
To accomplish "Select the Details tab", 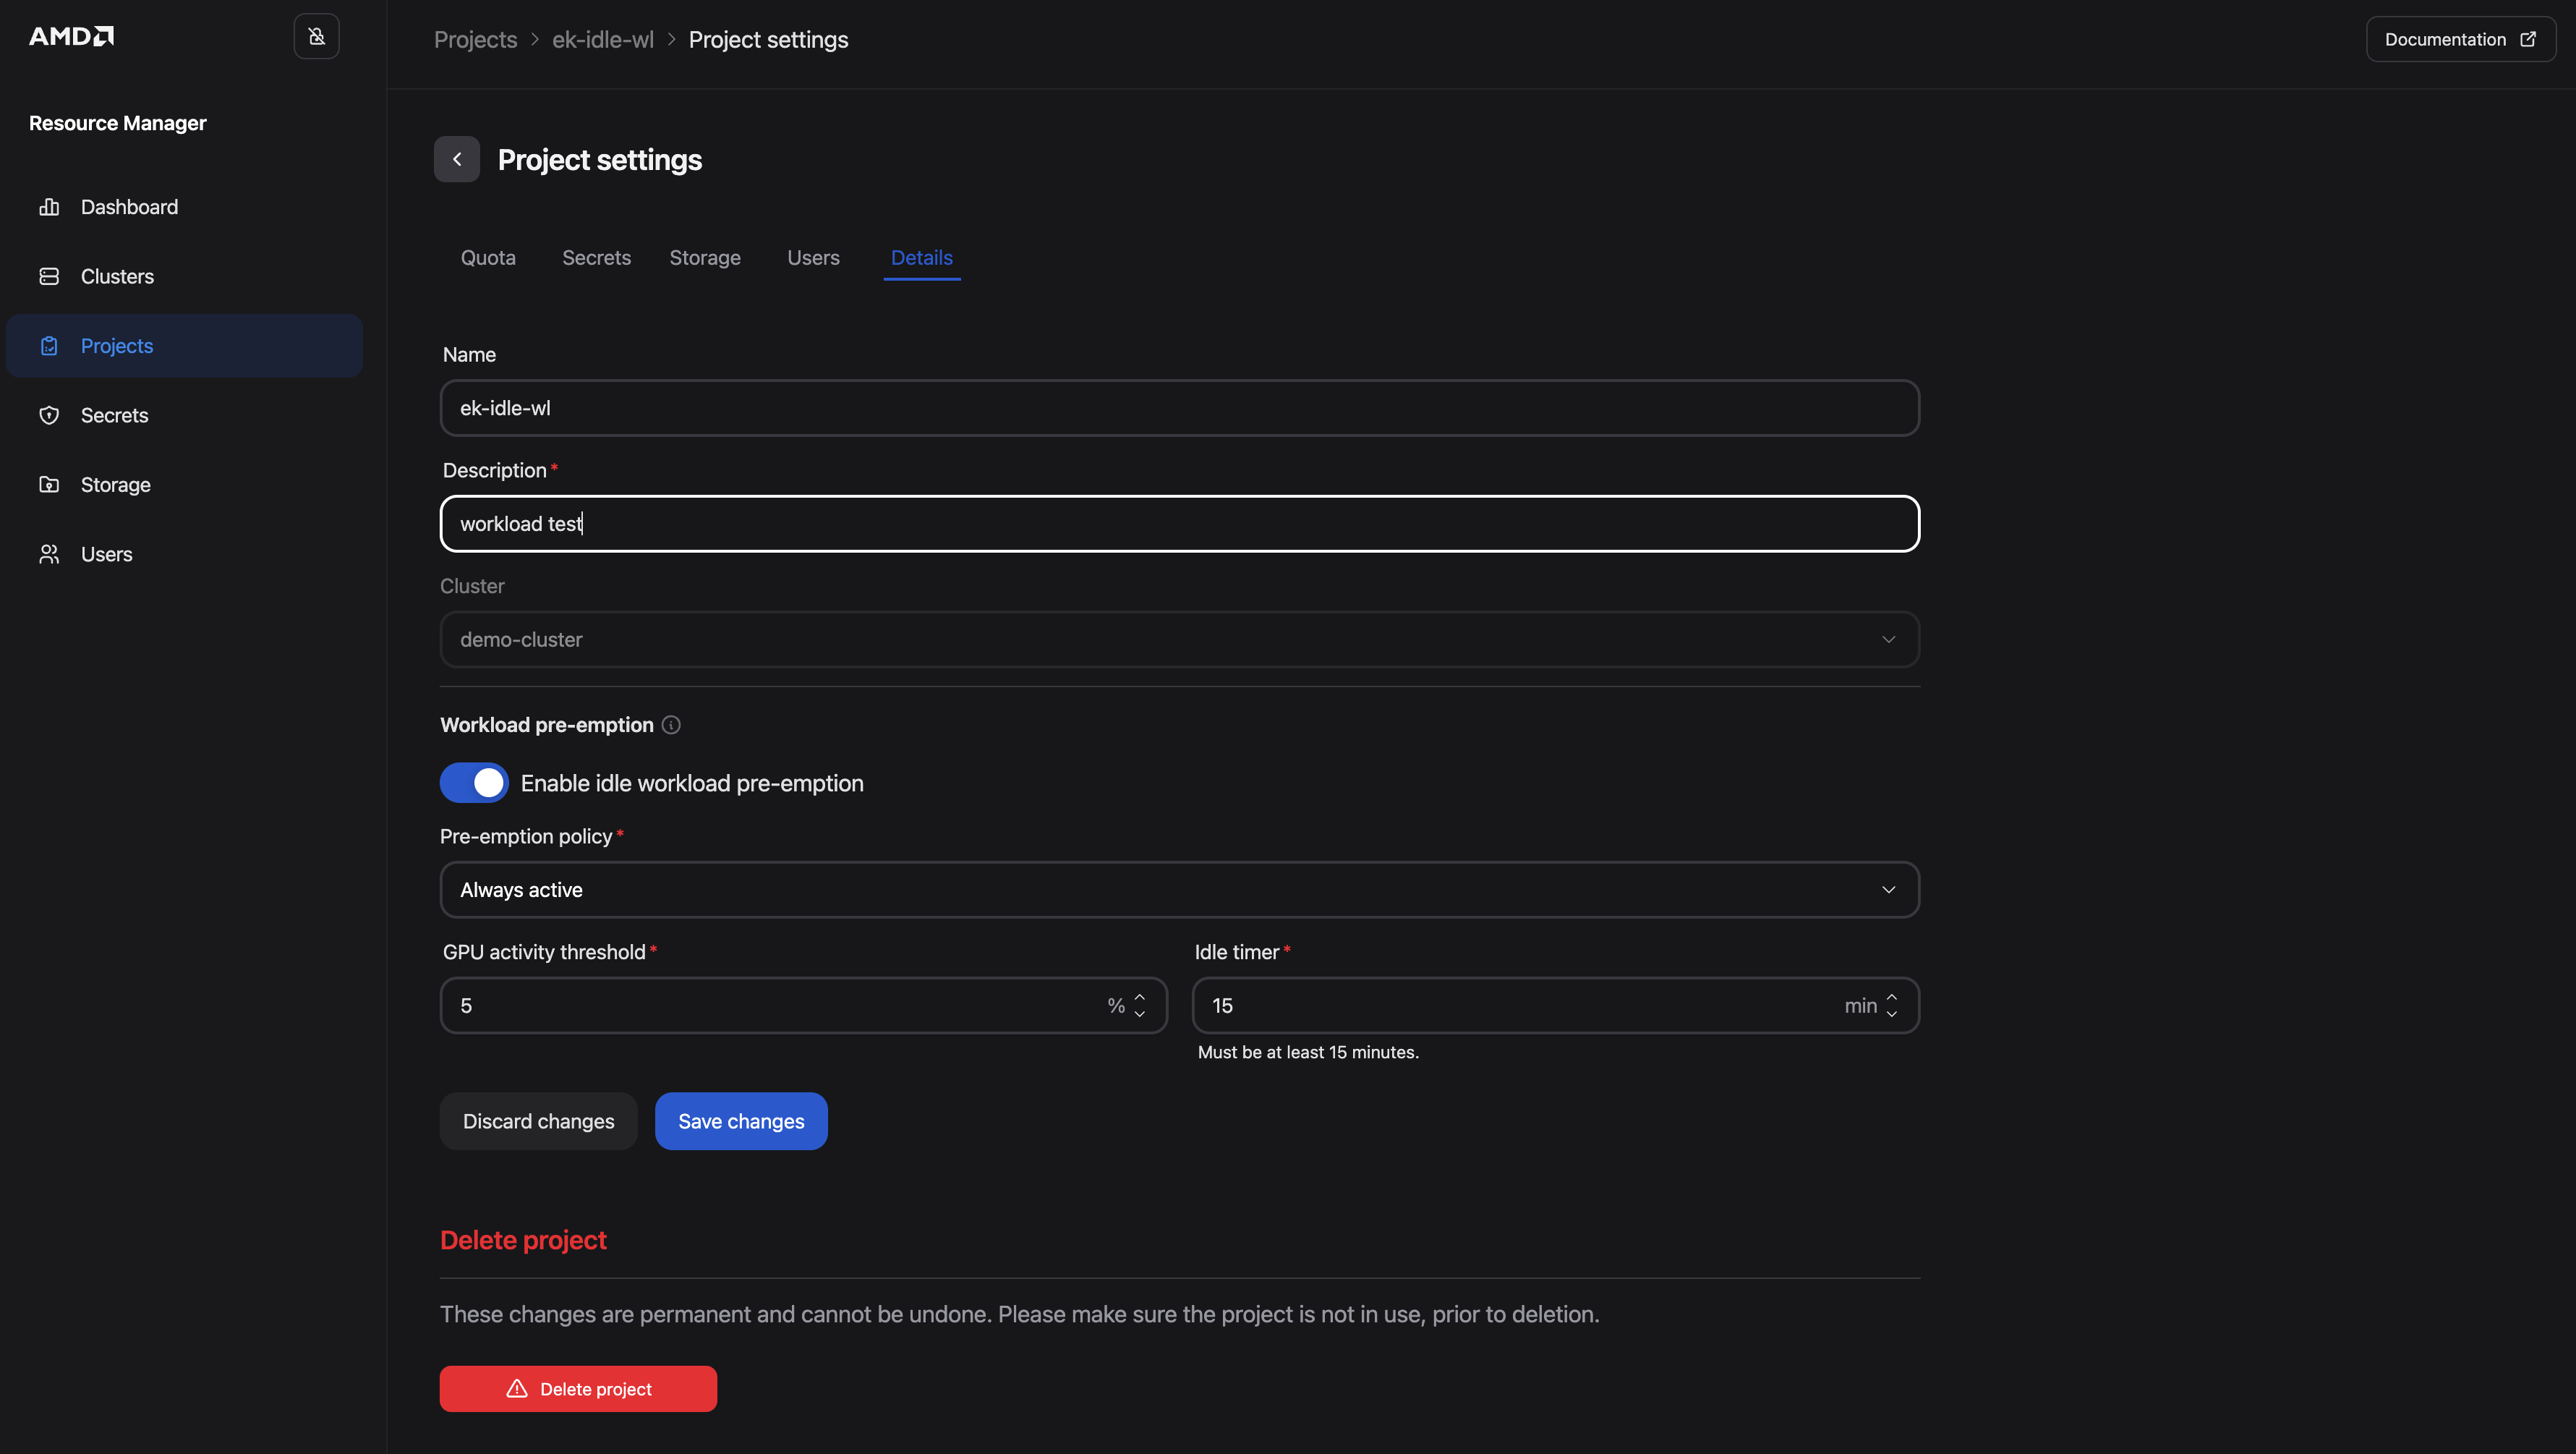I will click(921, 258).
